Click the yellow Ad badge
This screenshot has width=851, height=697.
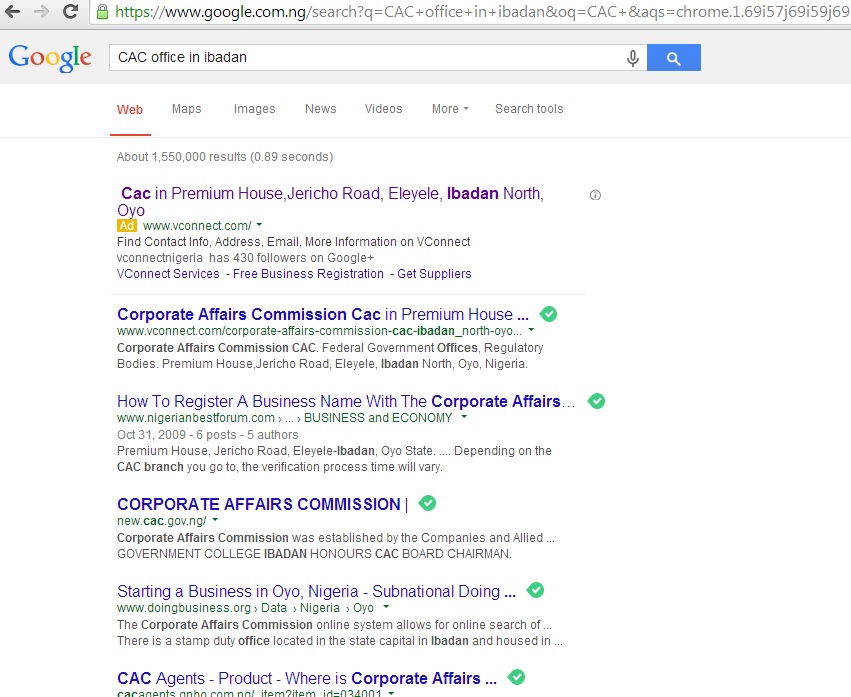[127, 225]
